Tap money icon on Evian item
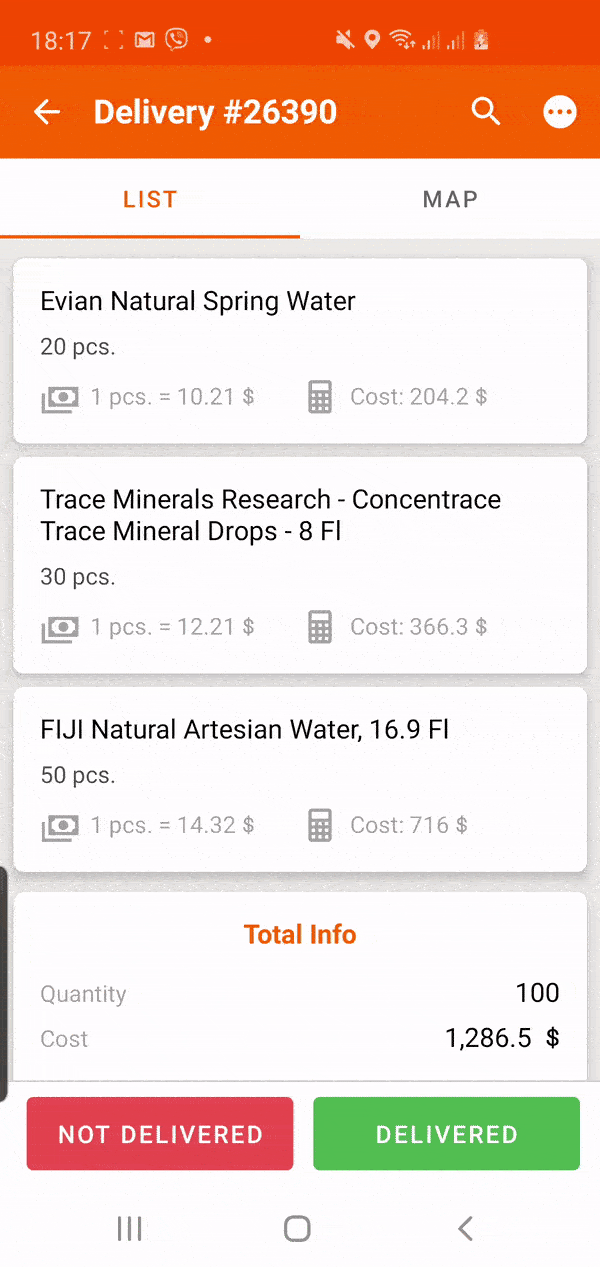 59,399
